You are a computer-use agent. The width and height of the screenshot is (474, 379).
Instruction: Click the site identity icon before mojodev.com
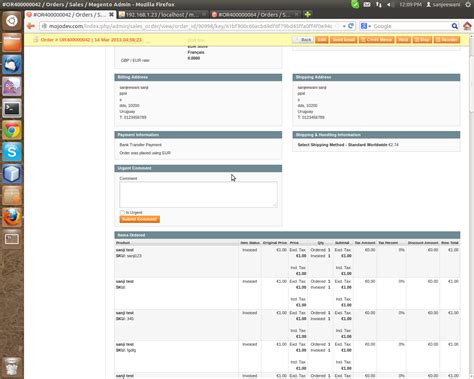point(44,26)
